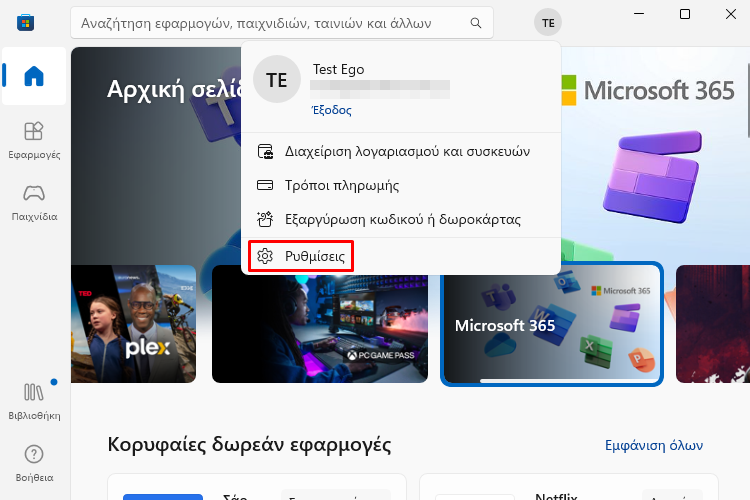Click the Test Ego account name
Screen dimensions: 750x500
[339, 69]
